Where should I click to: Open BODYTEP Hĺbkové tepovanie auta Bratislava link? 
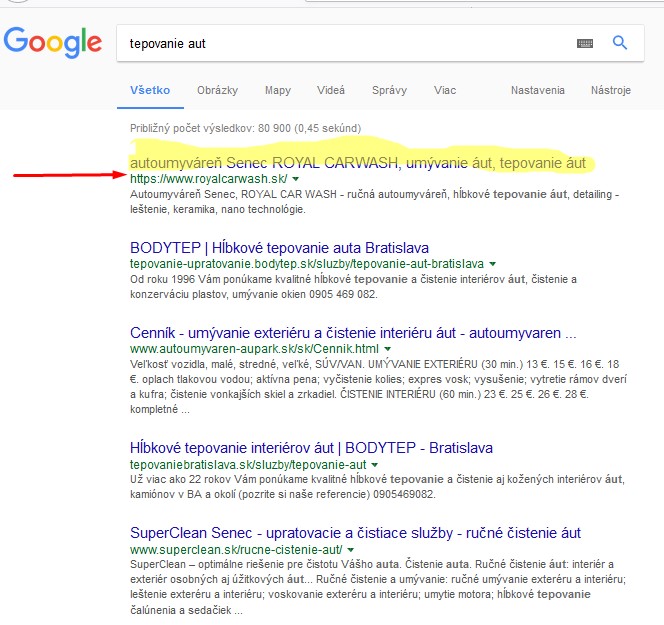coord(279,248)
